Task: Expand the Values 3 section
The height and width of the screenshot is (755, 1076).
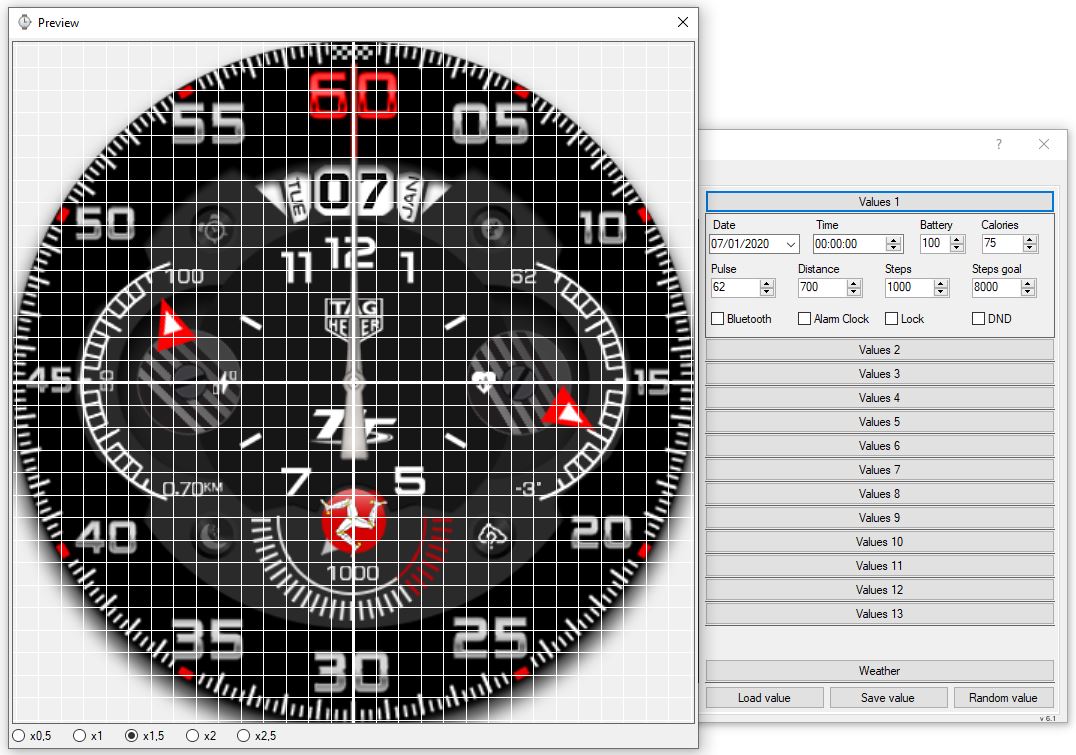Action: point(879,373)
